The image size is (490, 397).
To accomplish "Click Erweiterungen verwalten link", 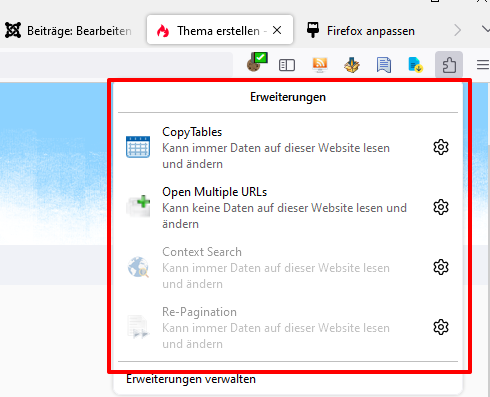I will [x=191, y=379].
